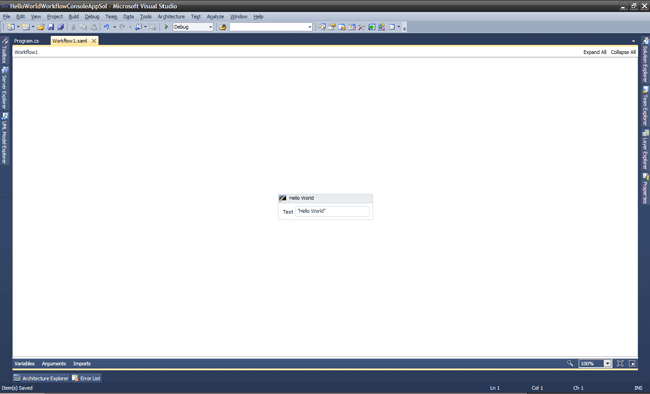Click the Workflow1 breadcrumb
The width and height of the screenshot is (650, 394).
(26, 52)
